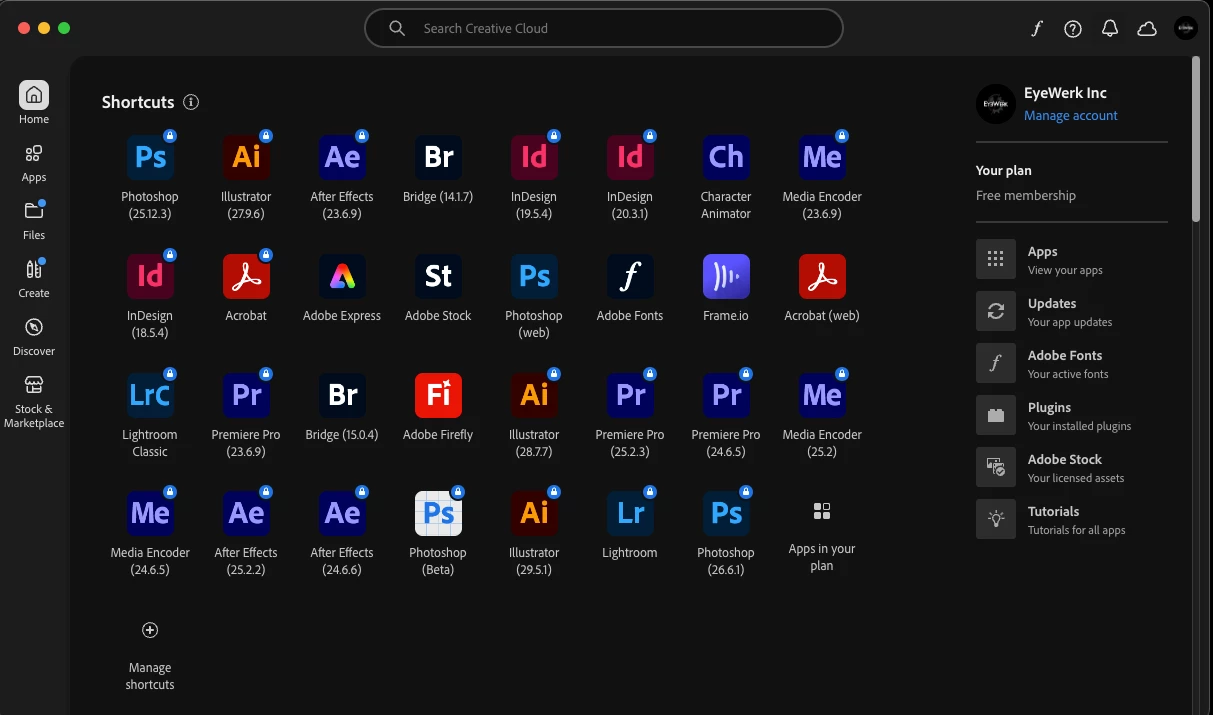Open Media Encoder (24.6.5) shortcut
This screenshot has width=1213, height=715.
click(x=150, y=513)
